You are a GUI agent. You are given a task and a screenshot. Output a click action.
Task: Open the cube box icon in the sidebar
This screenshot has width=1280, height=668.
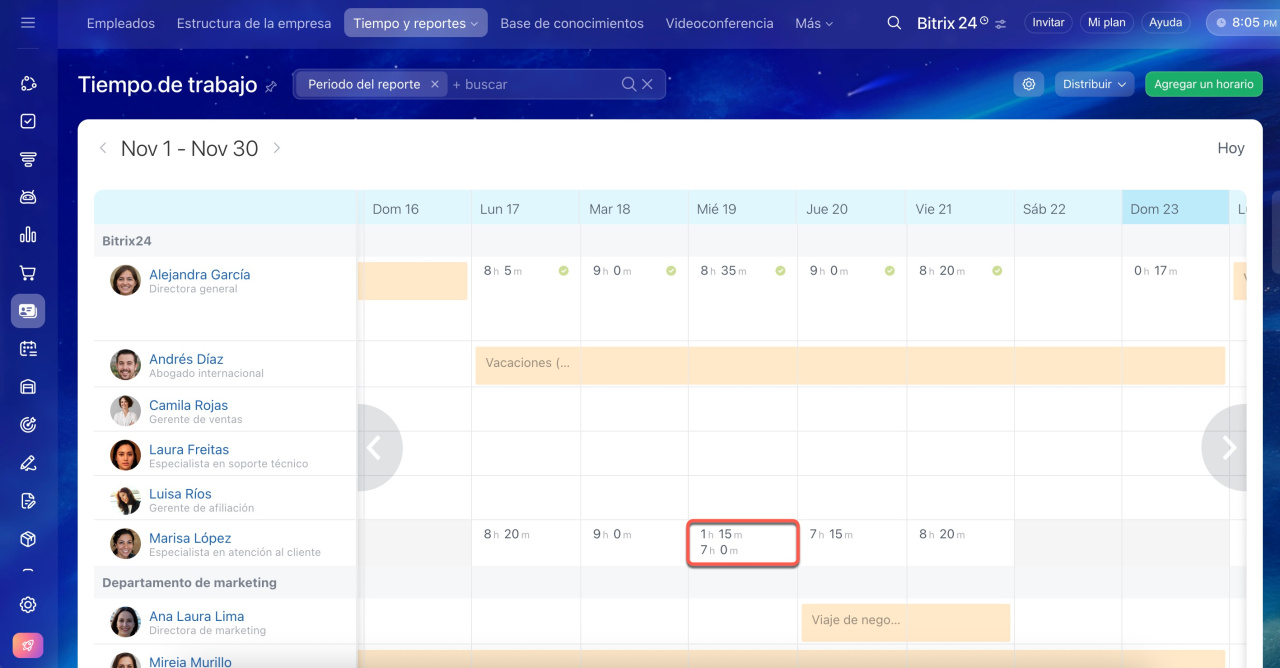tap(28, 539)
